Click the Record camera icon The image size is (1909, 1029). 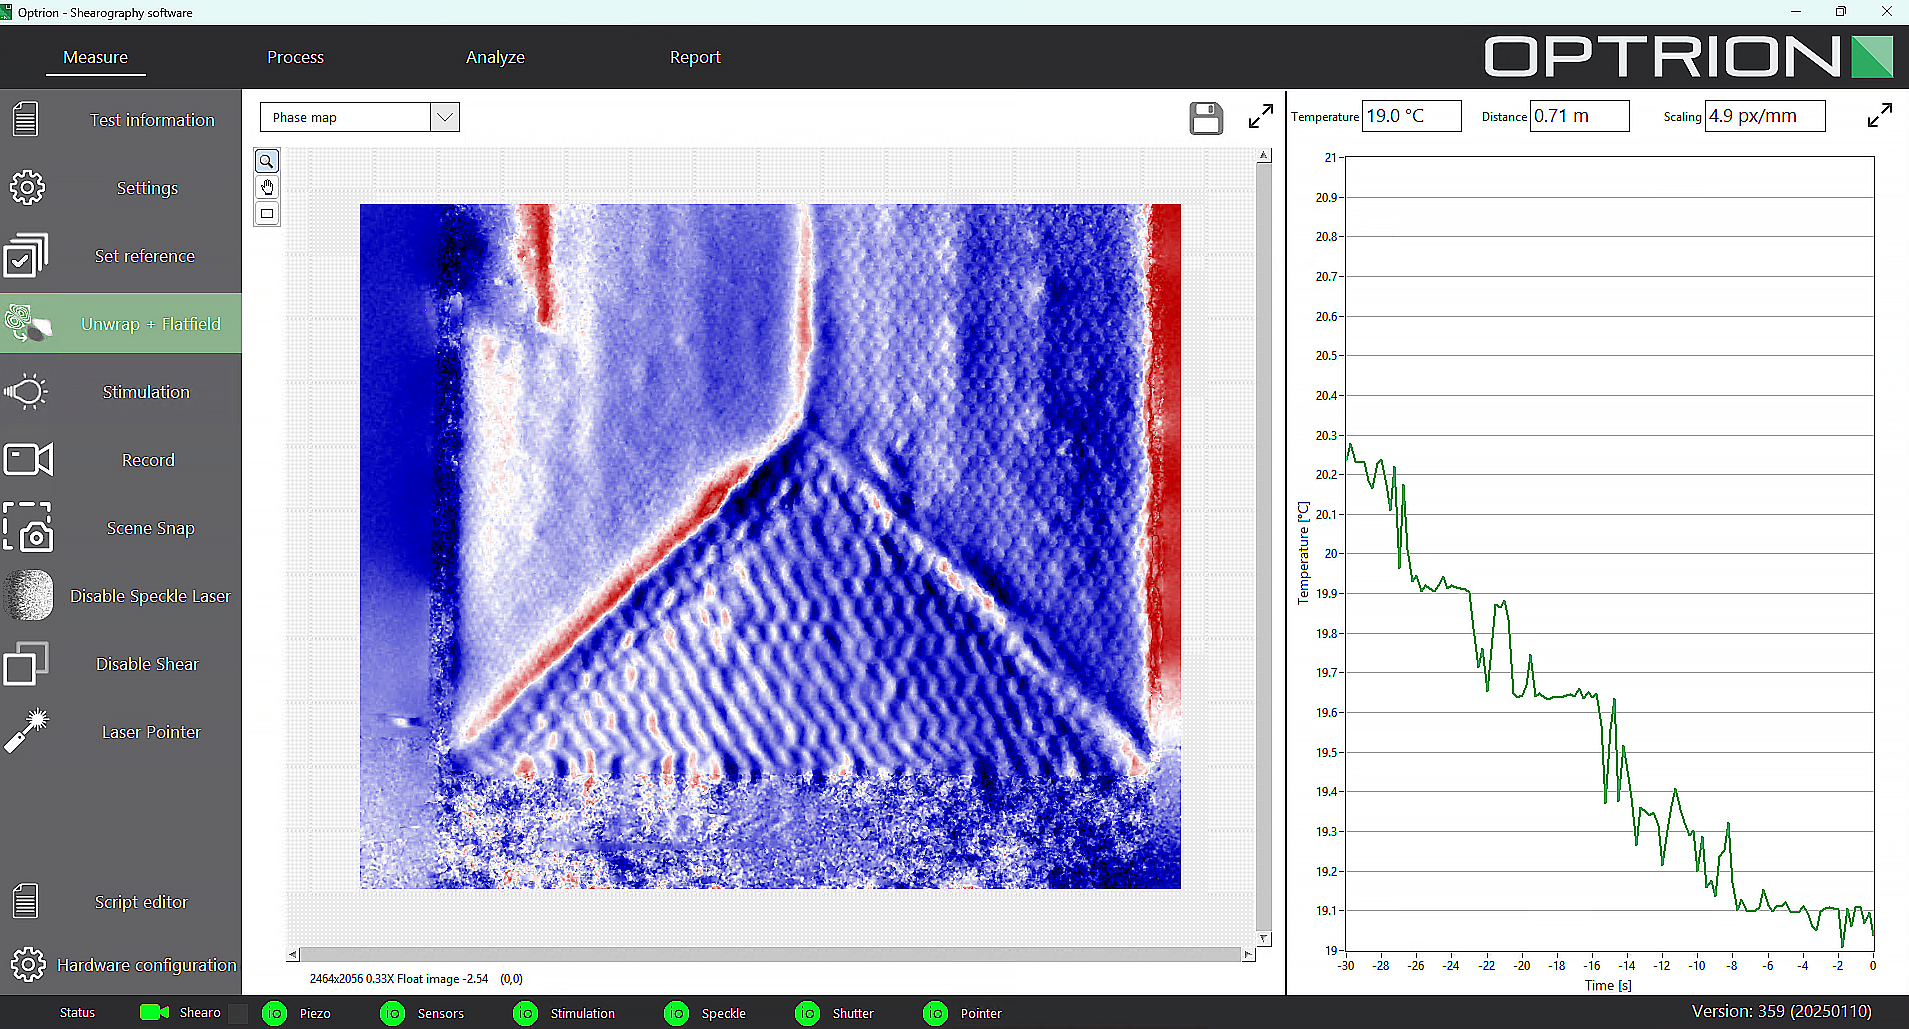coord(28,459)
